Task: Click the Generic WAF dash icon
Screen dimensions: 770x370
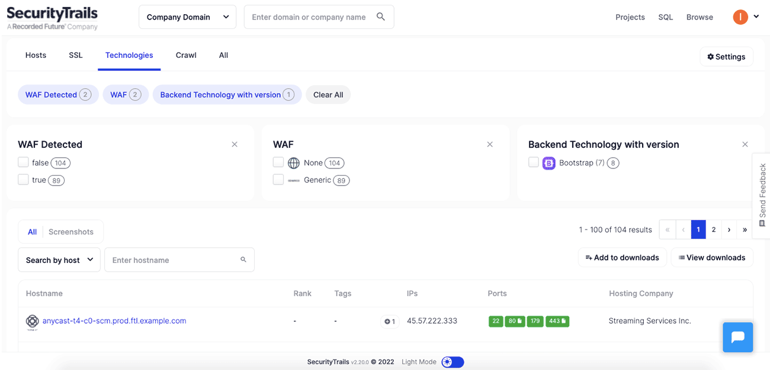Action: [x=293, y=180]
